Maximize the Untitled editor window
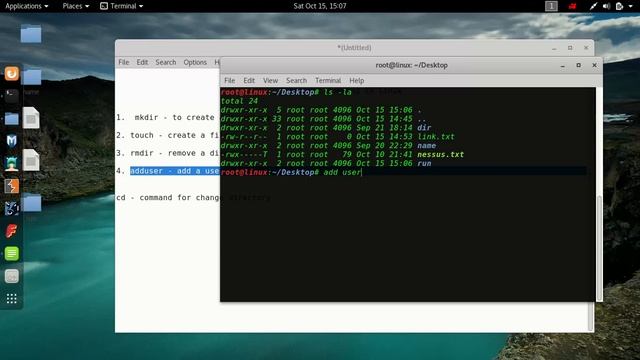Viewport: 640px width, 360px height. click(x=570, y=48)
